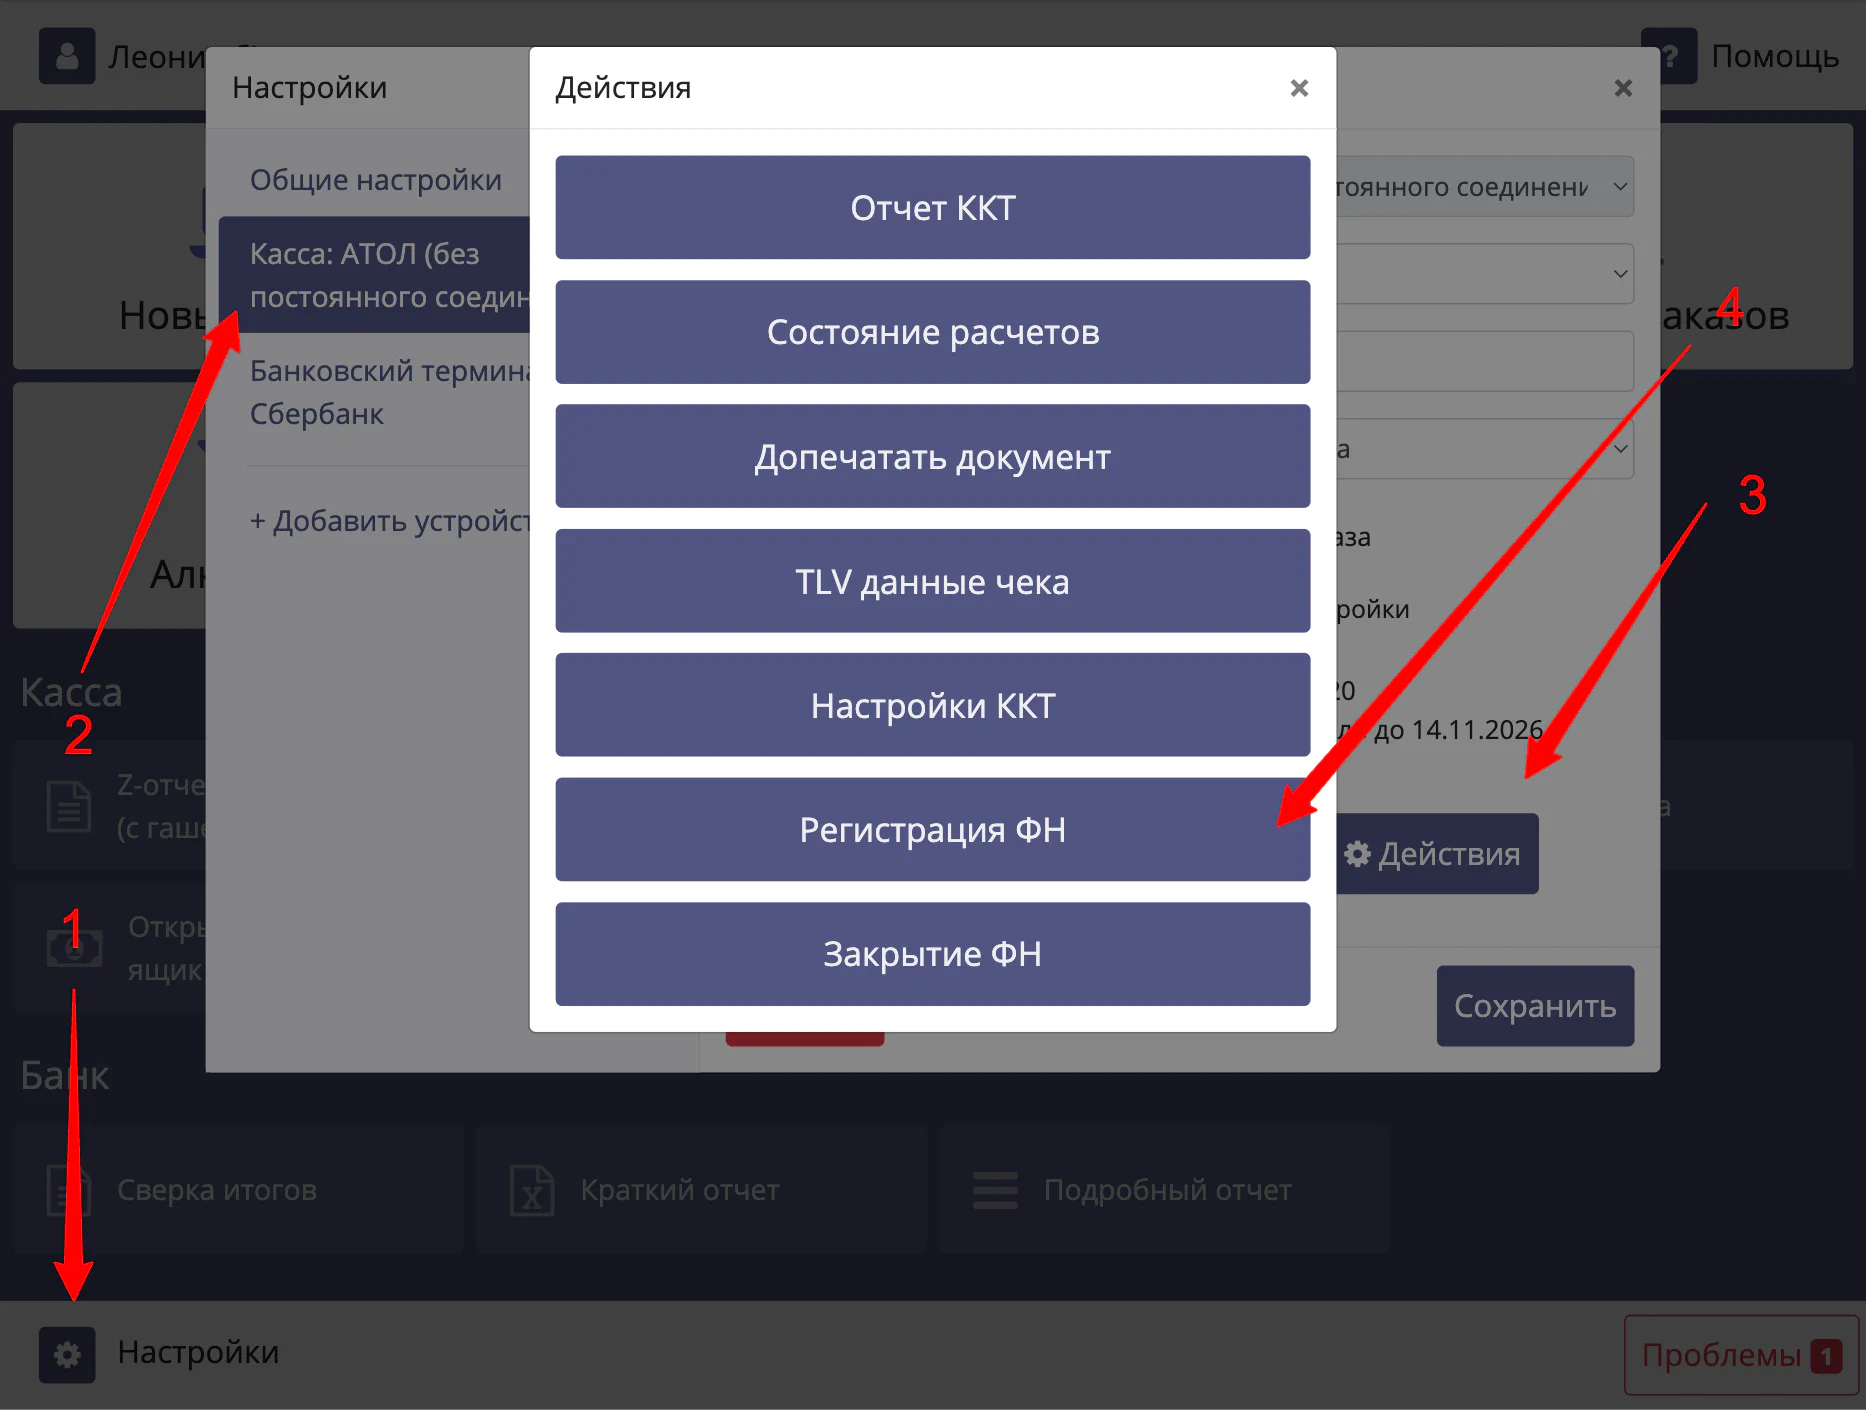Click the Подробный отчет list icon
The width and height of the screenshot is (1866, 1410).
[x=995, y=1189]
